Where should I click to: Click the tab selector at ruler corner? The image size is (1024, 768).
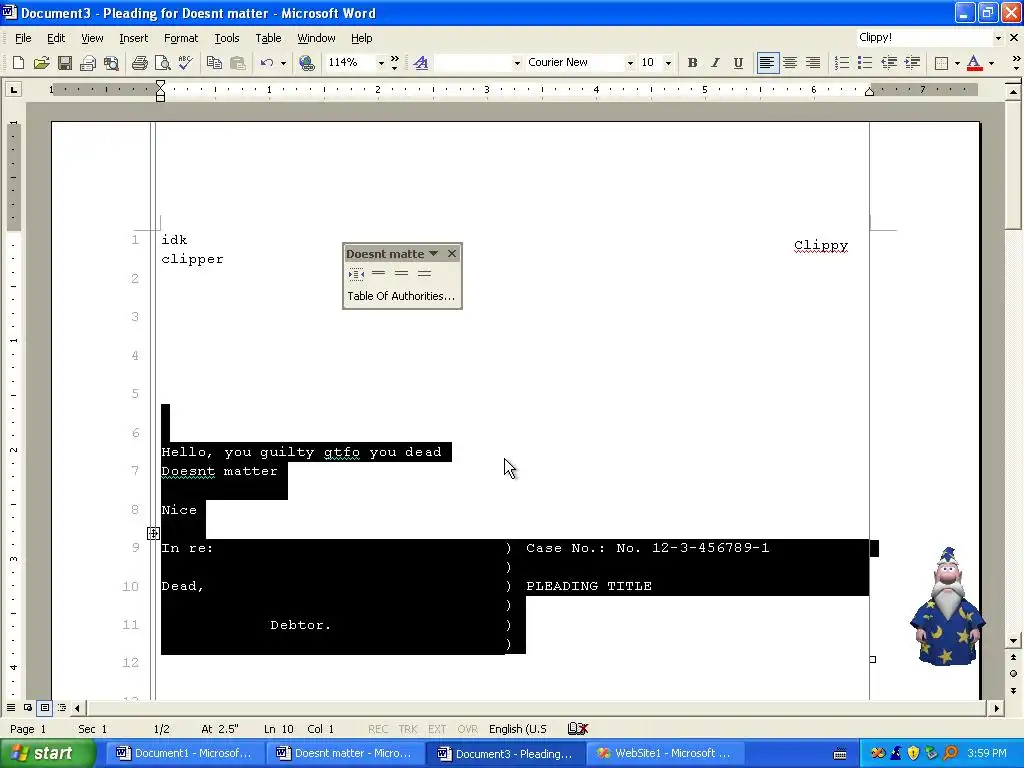click(x=14, y=89)
